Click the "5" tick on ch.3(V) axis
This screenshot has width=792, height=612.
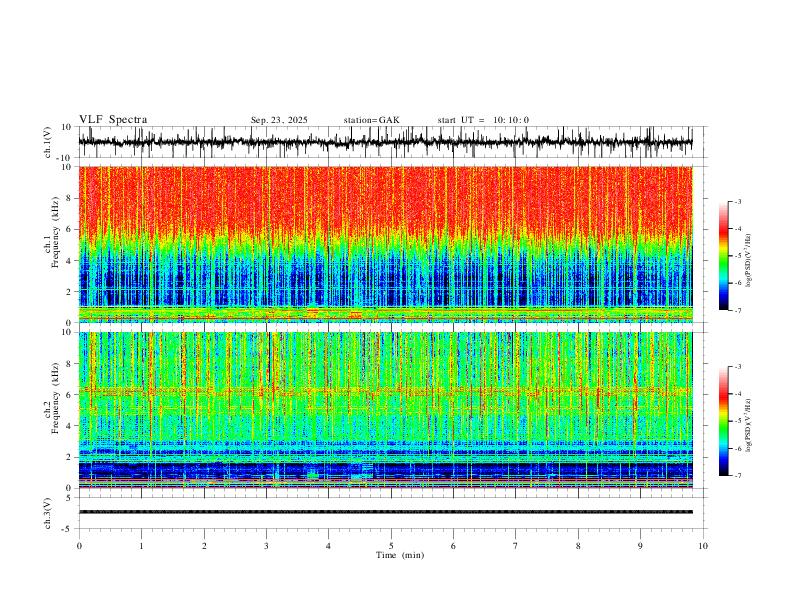pyautogui.click(x=70, y=497)
